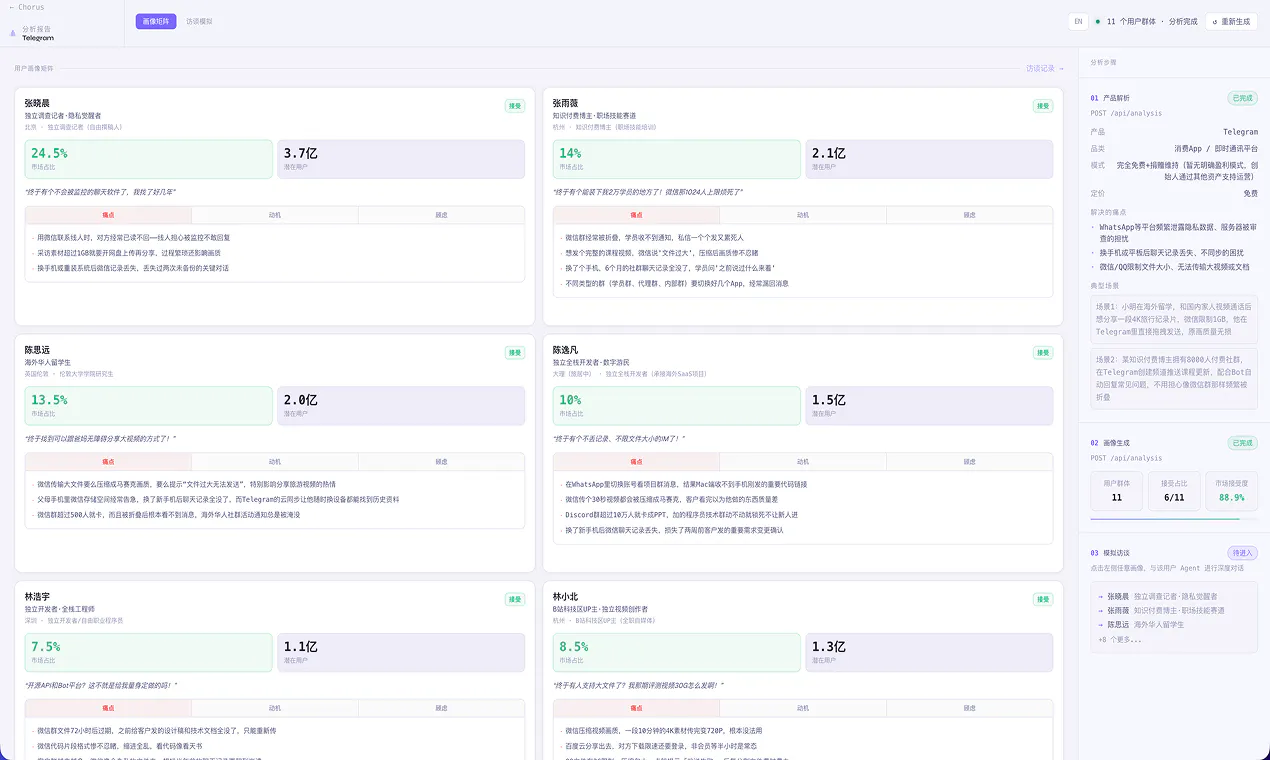Select 顾虑 tab in 张雨薇 card

click(969, 215)
